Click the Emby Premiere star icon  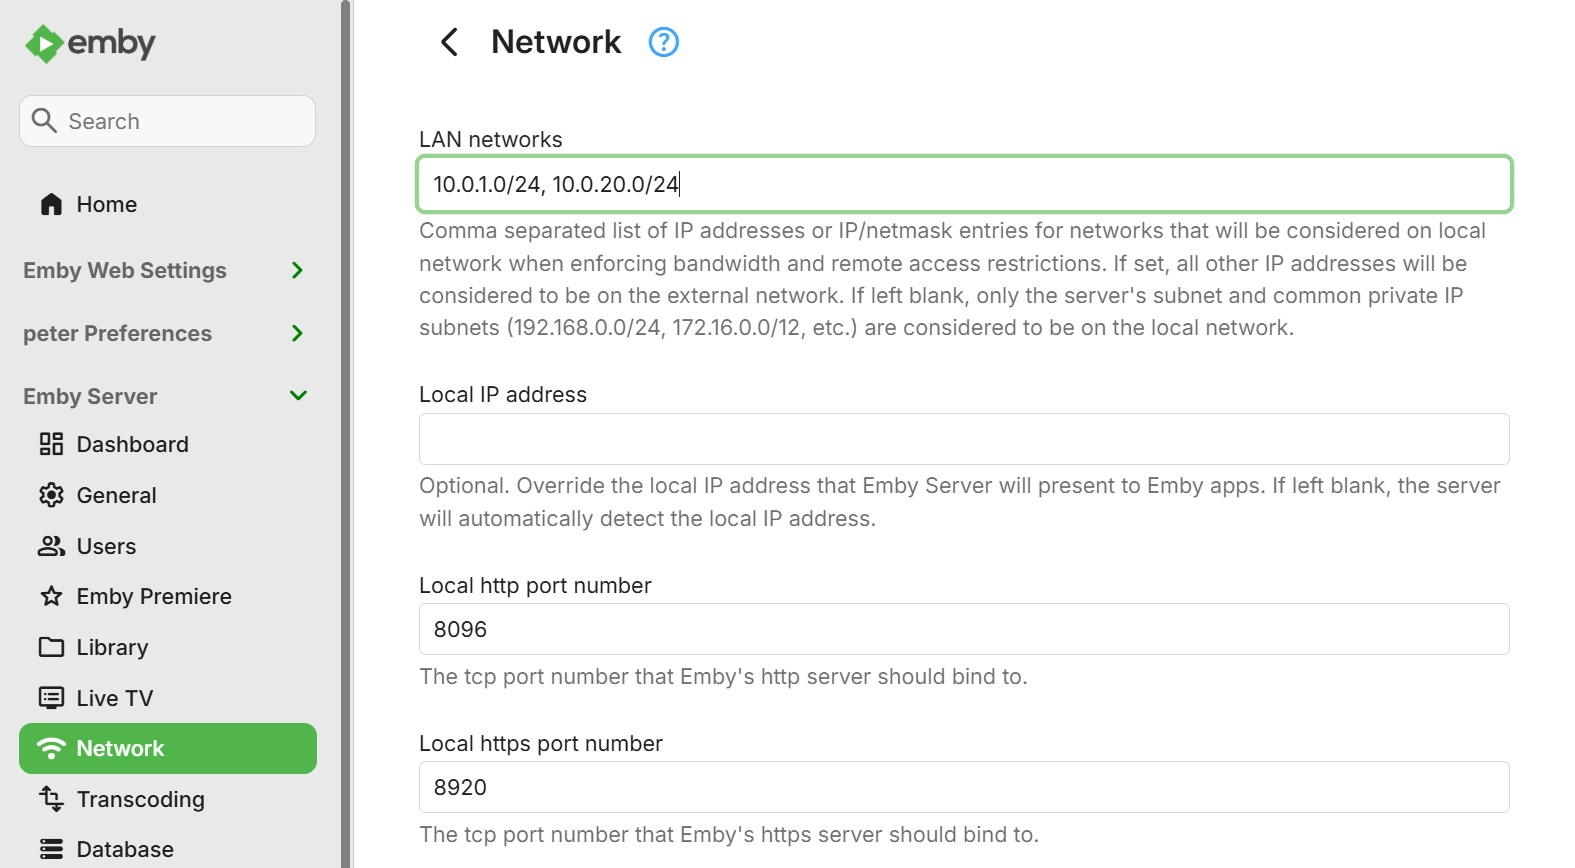pyautogui.click(x=51, y=597)
